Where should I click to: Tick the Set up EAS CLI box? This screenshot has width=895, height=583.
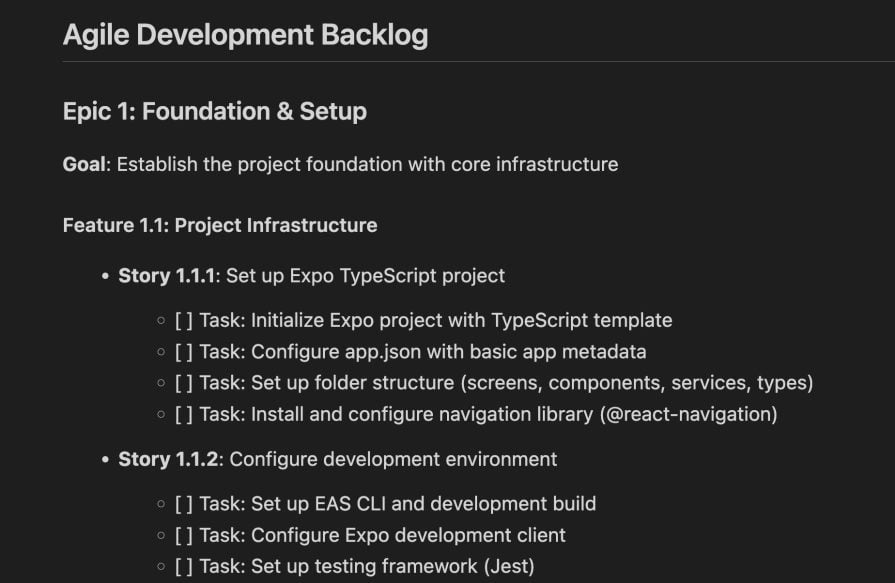click(184, 504)
